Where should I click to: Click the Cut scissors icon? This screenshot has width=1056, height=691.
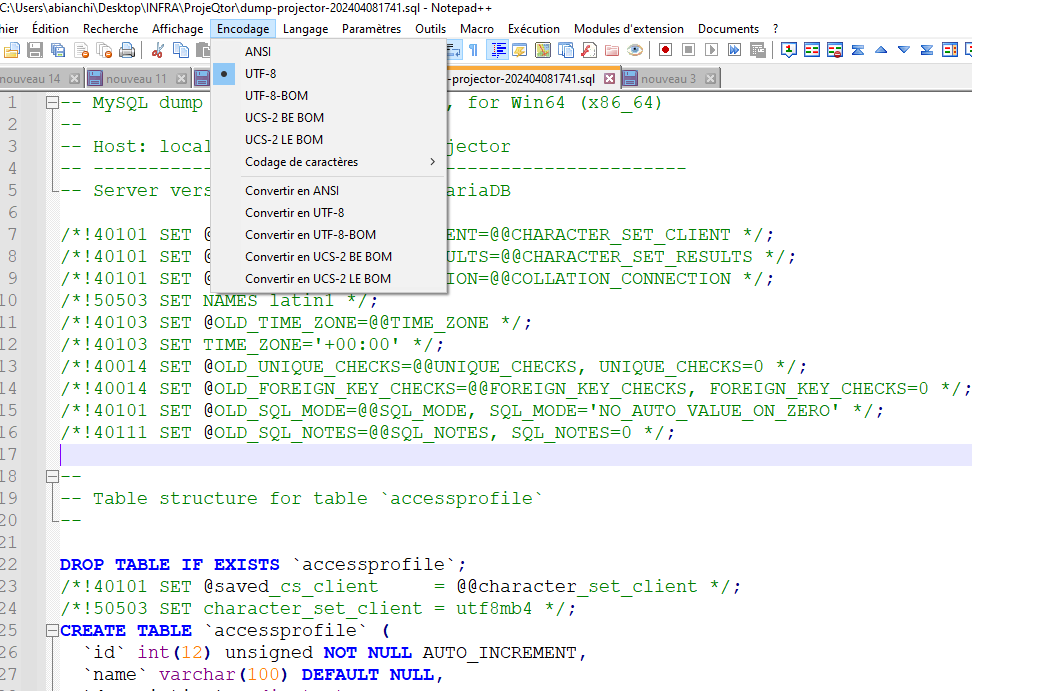click(x=157, y=50)
